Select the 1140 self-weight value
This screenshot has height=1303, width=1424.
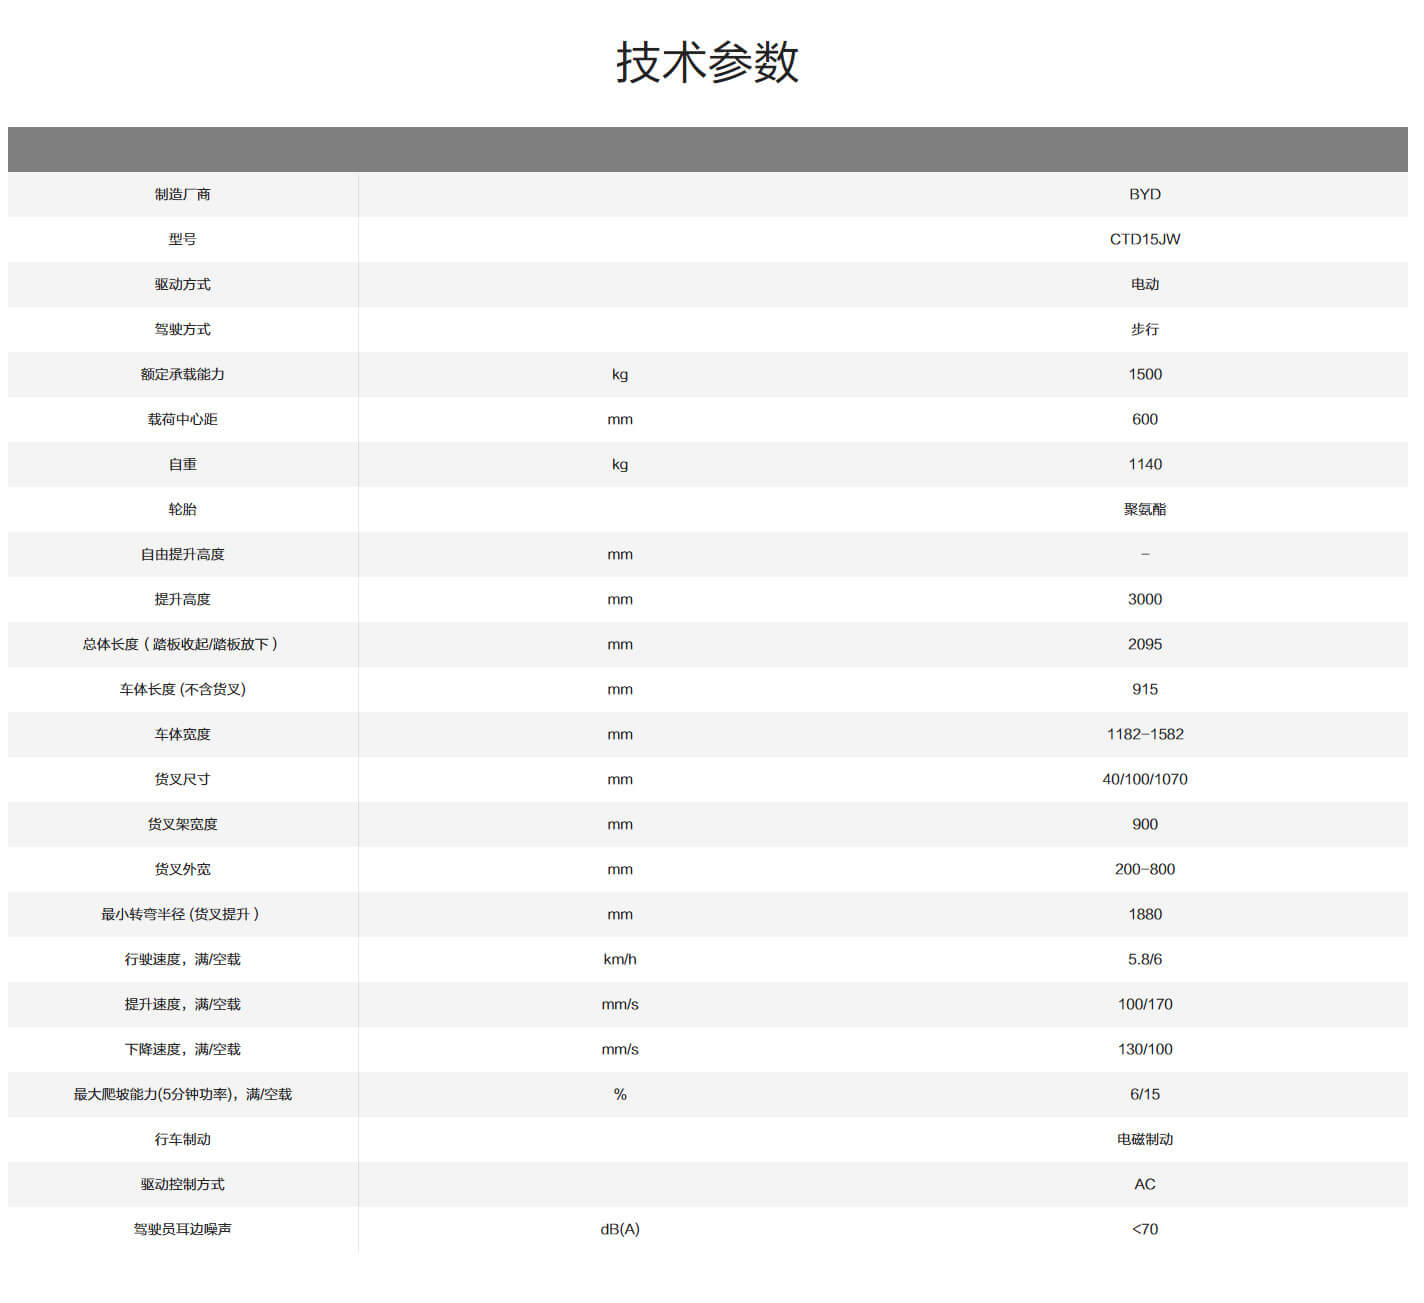(x=1144, y=464)
